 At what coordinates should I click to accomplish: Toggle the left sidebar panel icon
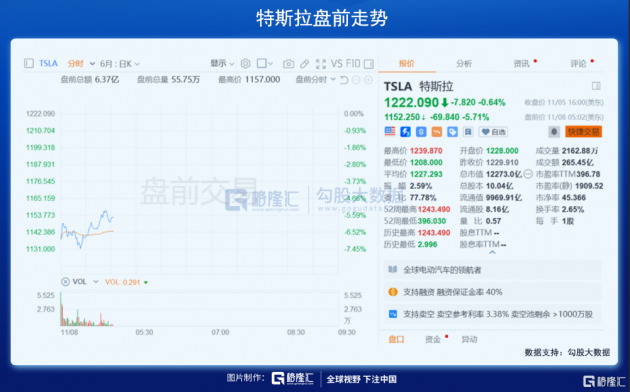pos(29,63)
